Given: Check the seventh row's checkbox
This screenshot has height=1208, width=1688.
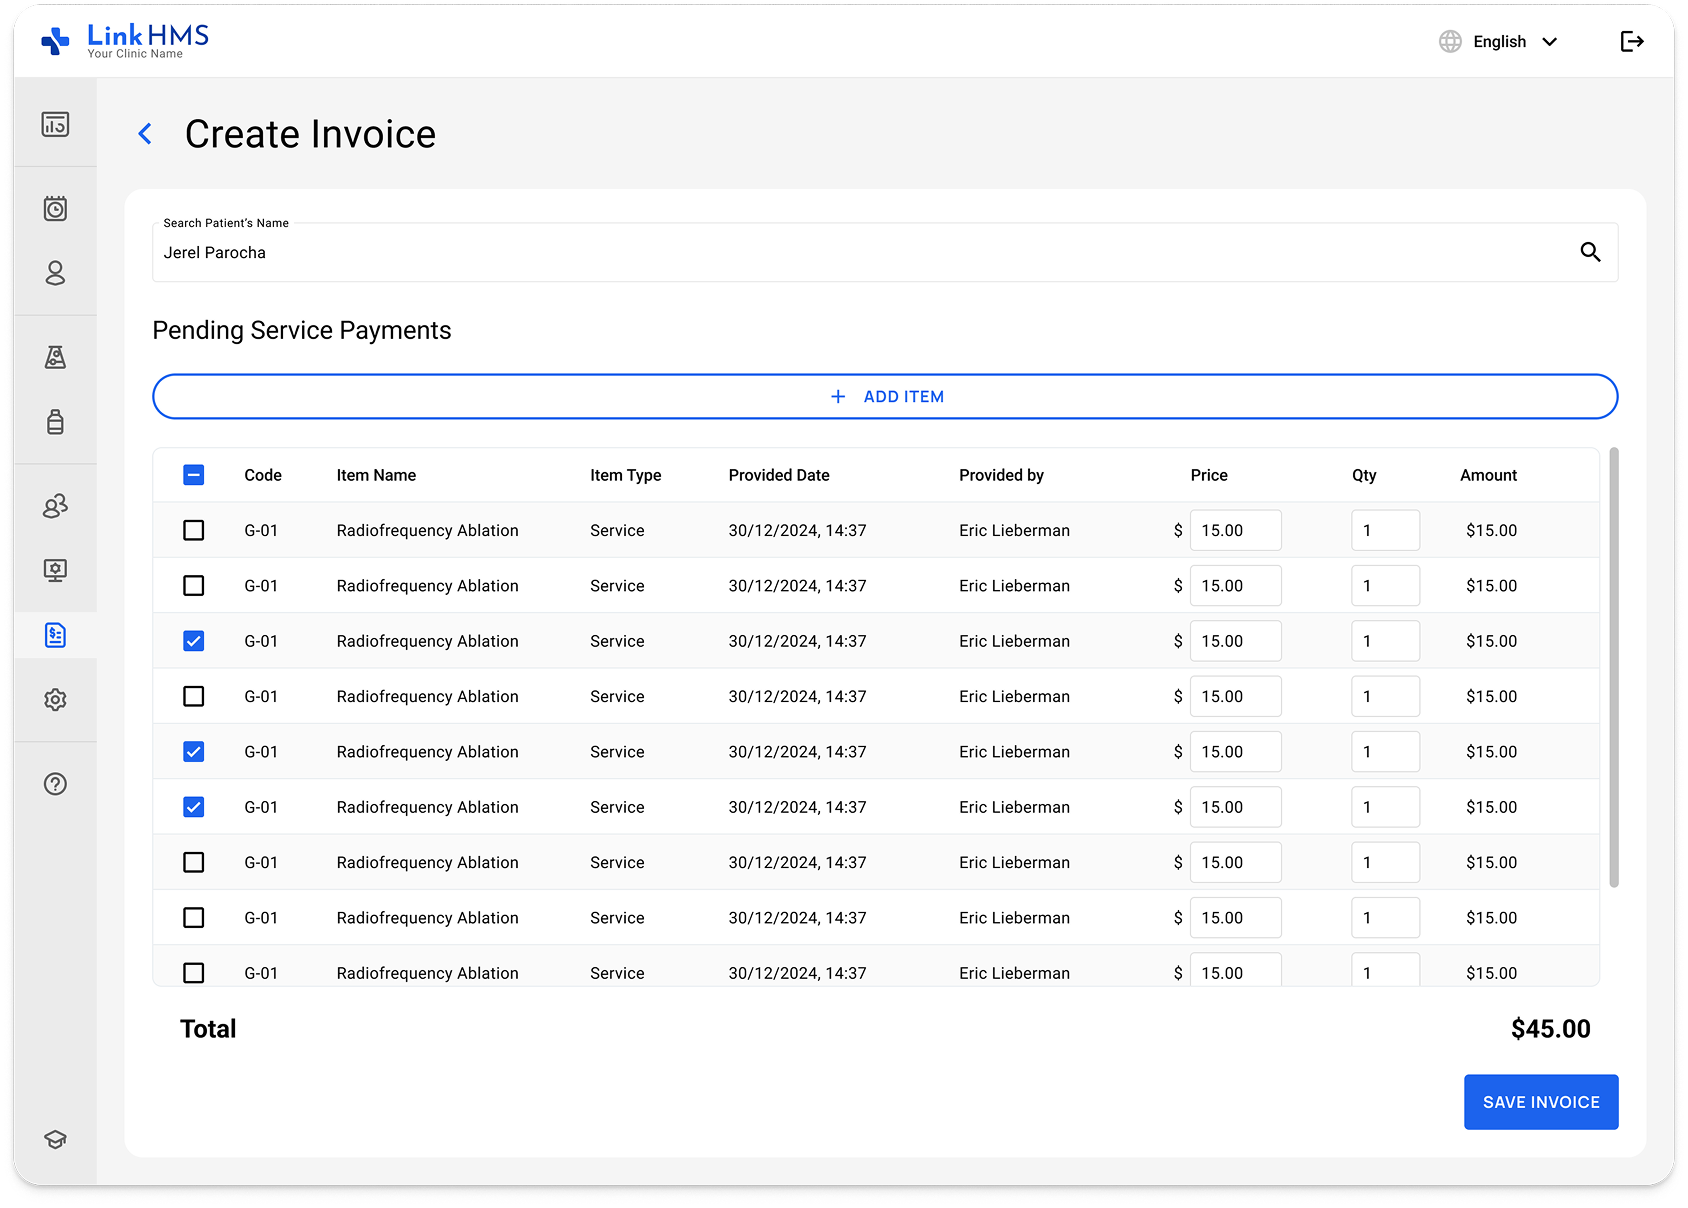Looking at the screenshot, I should click(194, 862).
